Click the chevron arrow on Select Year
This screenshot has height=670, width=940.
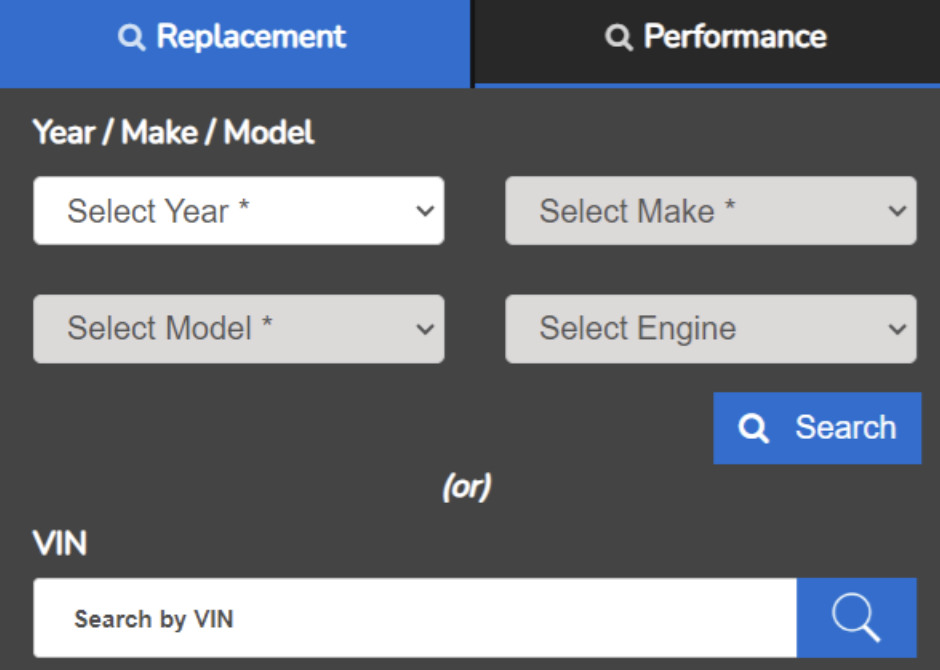tap(425, 211)
